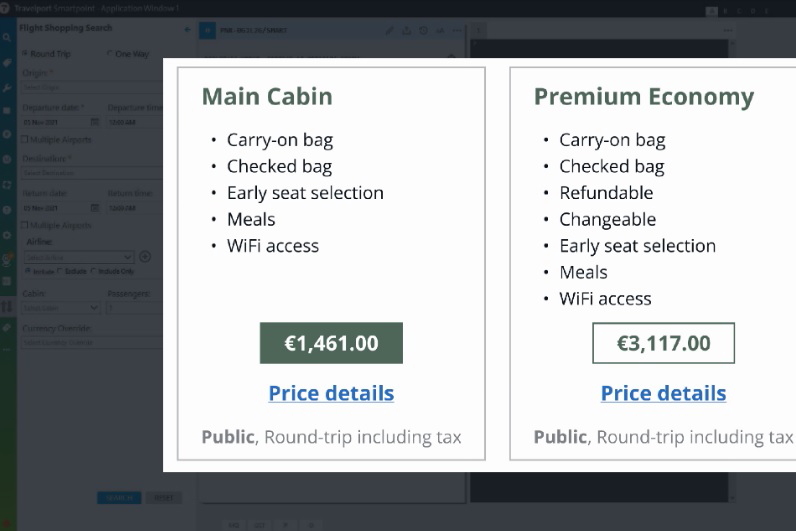
Task: Choose the Main Cabin €1,461.00 fare button
Action: click(331, 343)
